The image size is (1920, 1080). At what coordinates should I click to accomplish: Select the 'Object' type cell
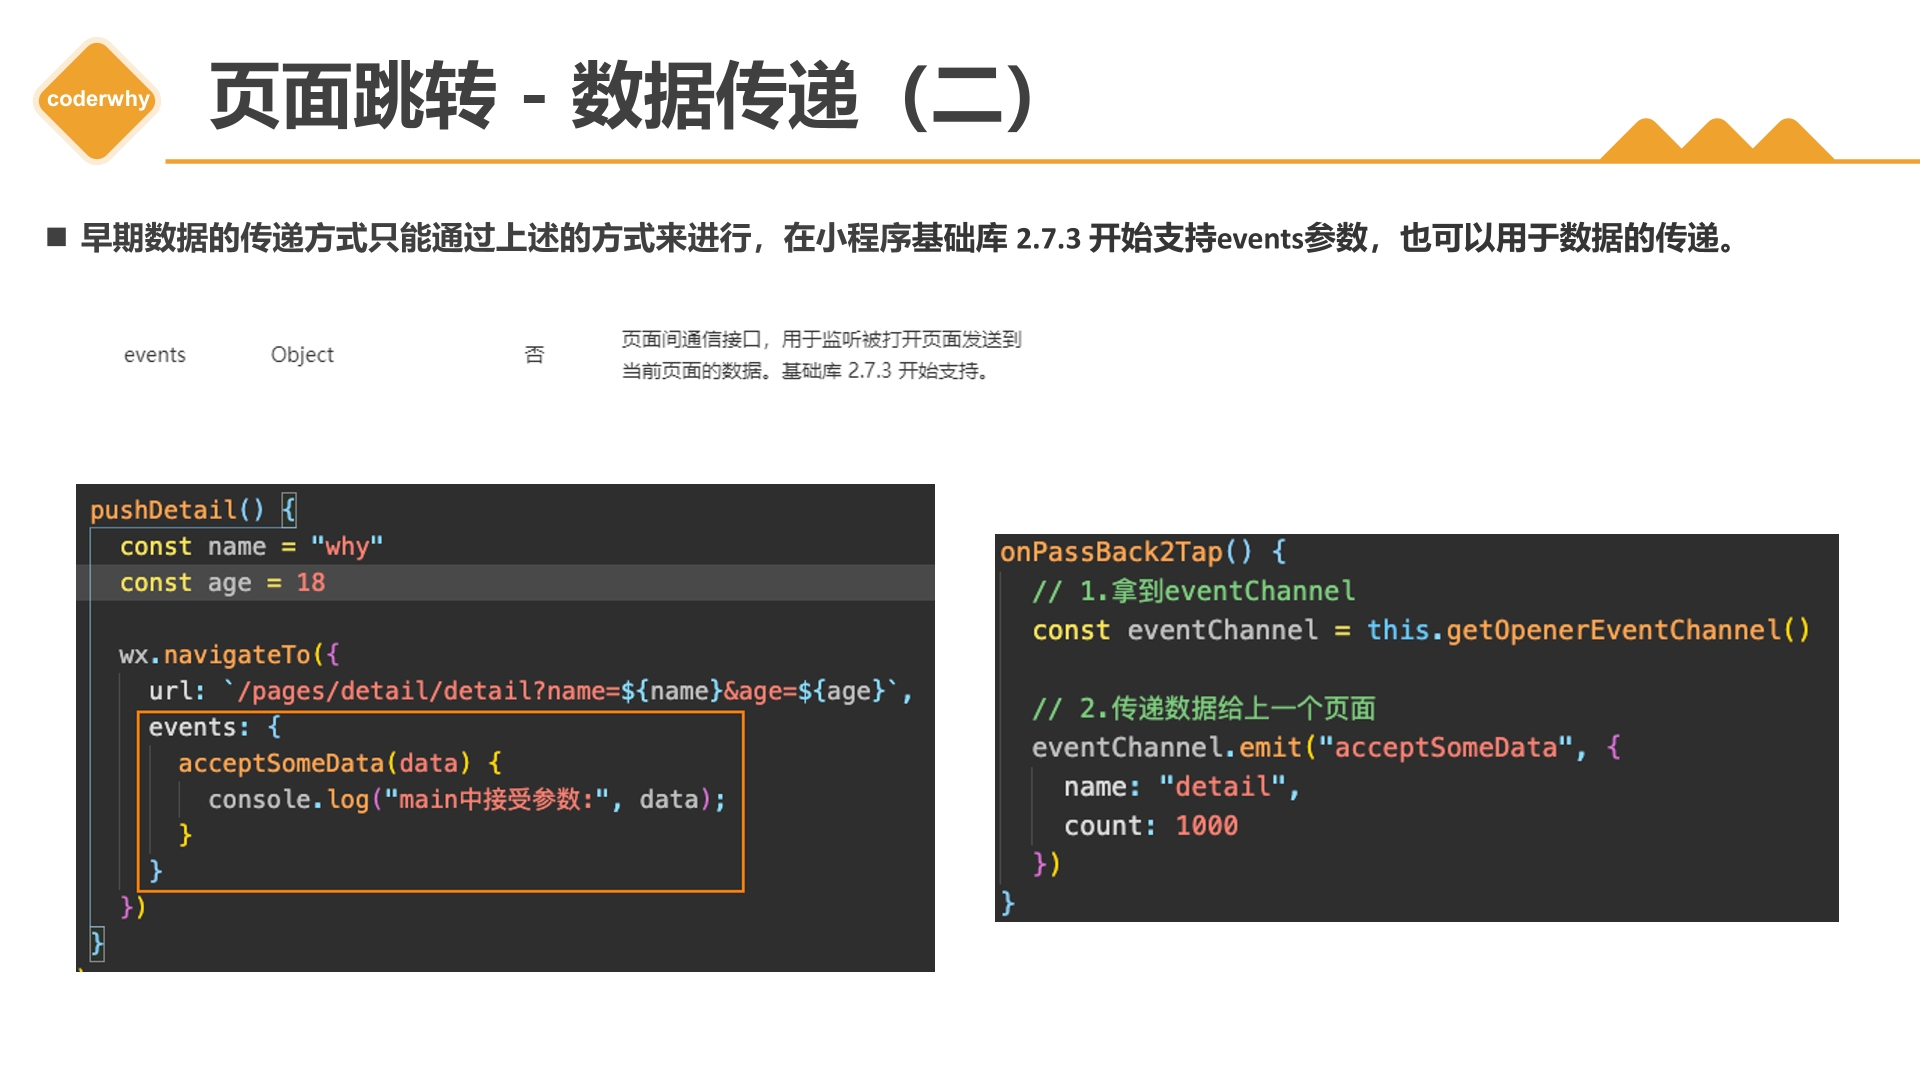302,355
